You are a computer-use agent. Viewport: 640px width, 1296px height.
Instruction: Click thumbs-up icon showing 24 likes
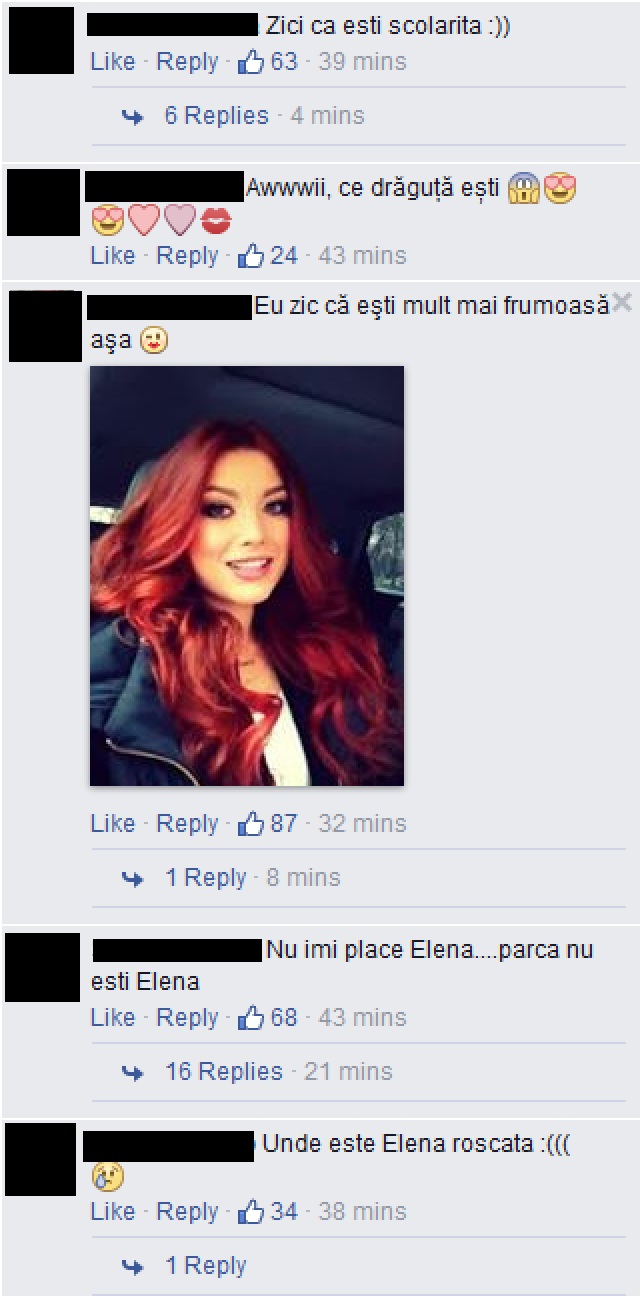coord(250,256)
